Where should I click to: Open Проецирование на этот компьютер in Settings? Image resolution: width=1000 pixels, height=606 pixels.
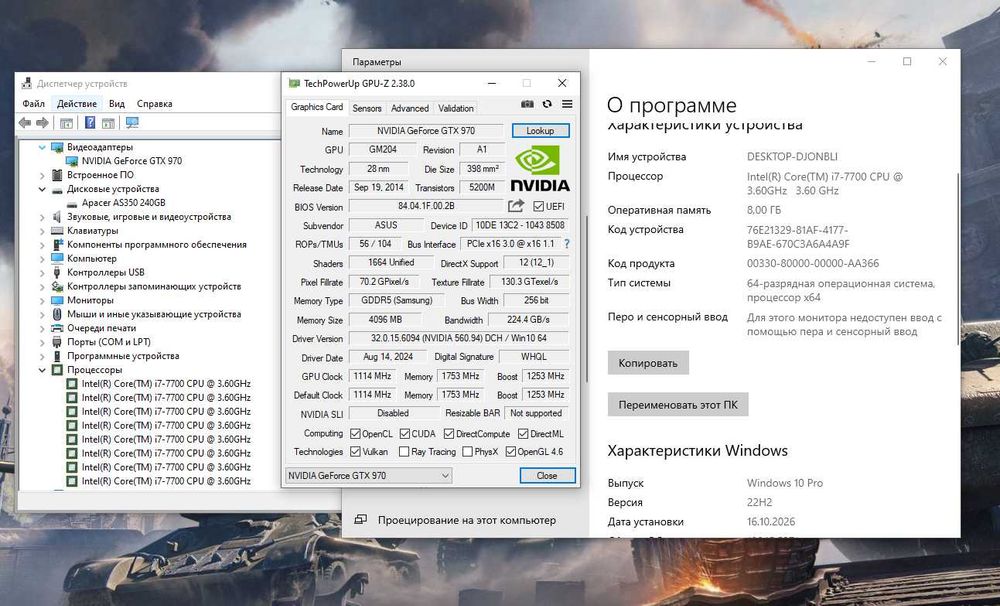(x=467, y=520)
